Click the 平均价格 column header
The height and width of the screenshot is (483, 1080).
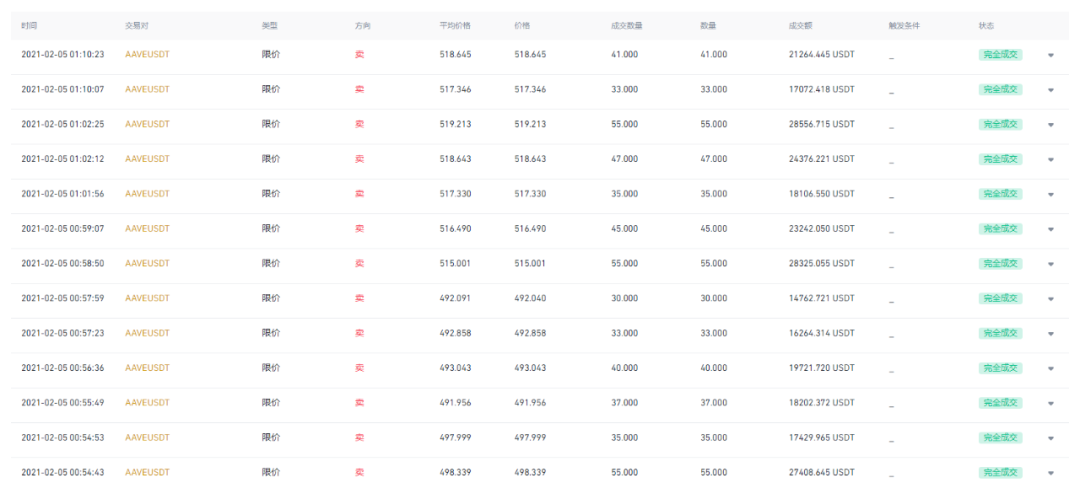click(x=455, y=25)
